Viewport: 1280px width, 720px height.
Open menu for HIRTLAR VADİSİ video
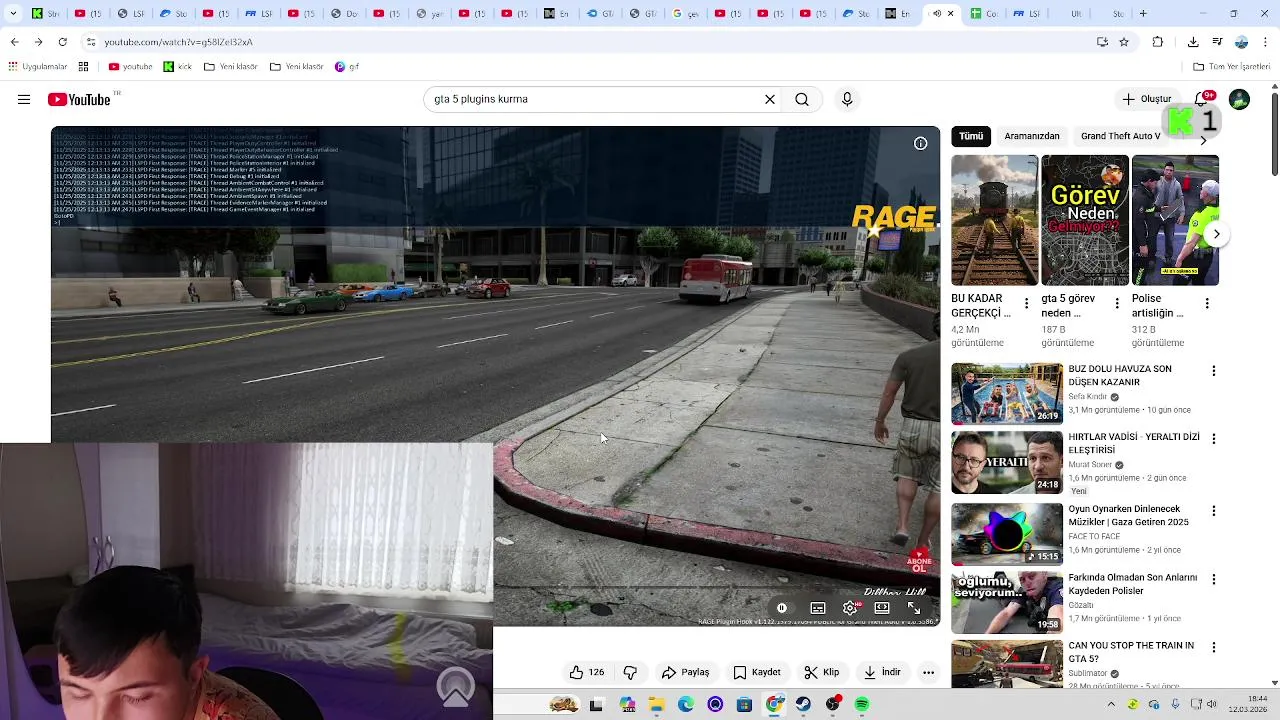1214,439
